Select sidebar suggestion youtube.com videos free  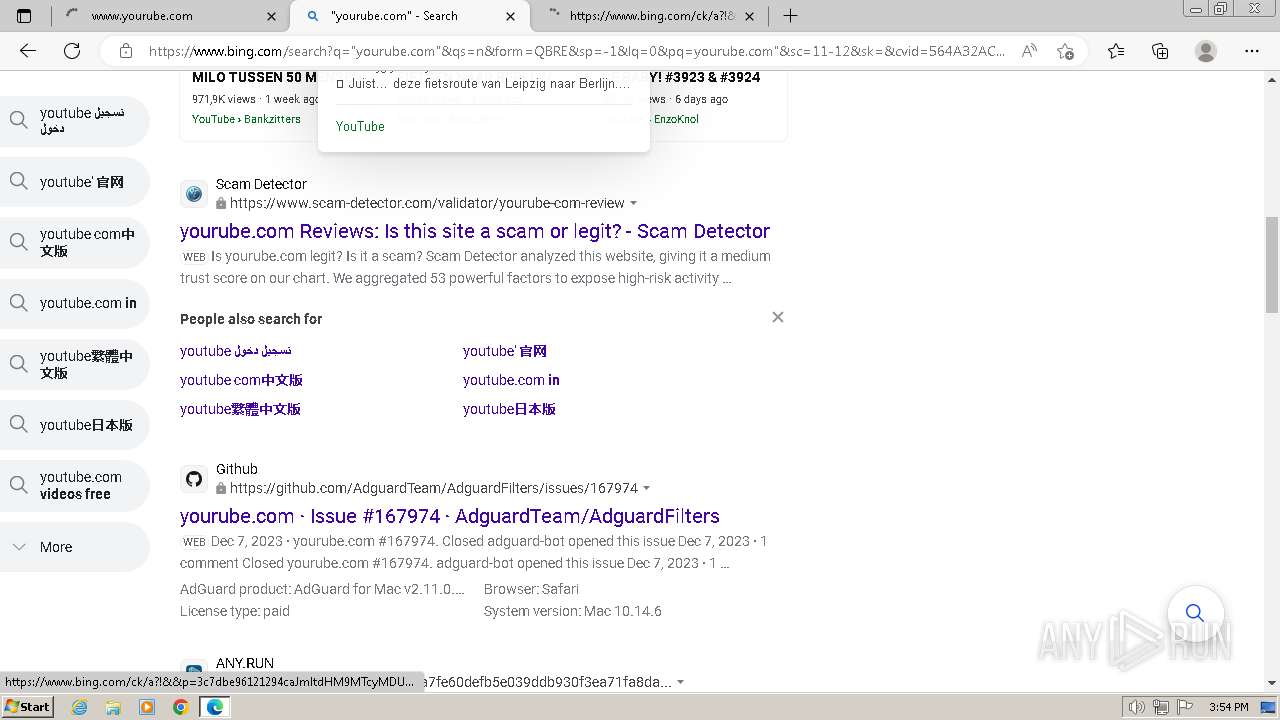click(75, 486)
